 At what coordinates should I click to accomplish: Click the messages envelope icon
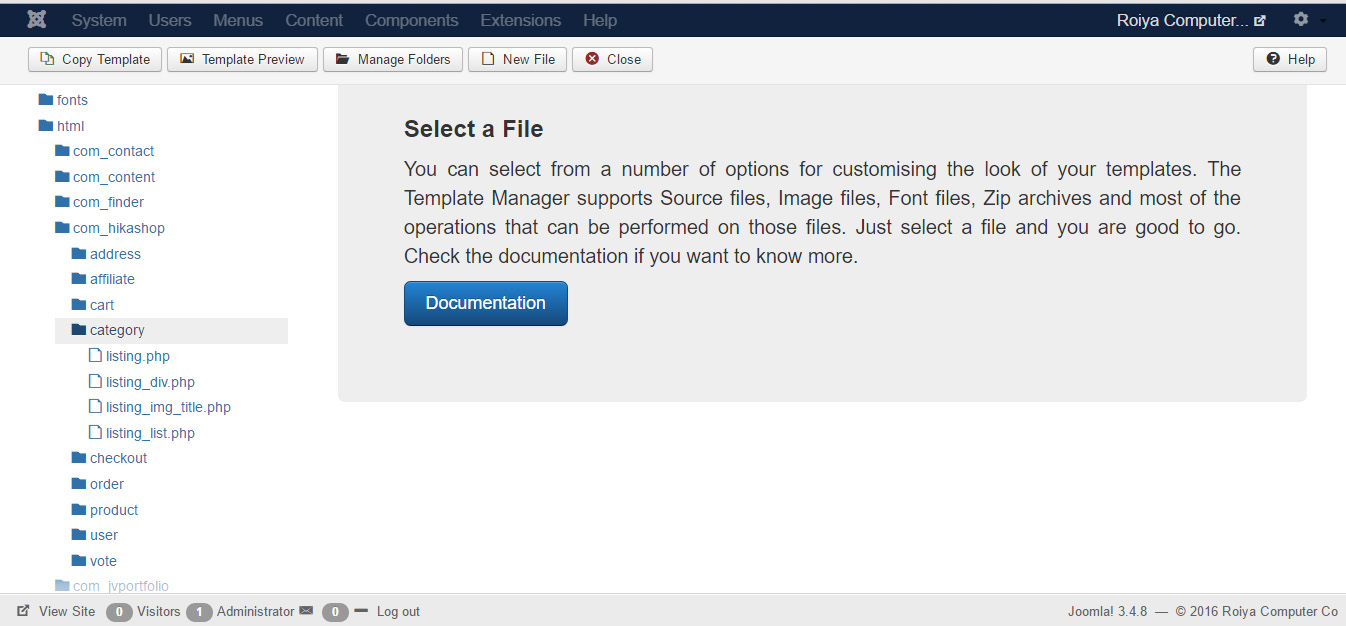[x=306, y=611]
